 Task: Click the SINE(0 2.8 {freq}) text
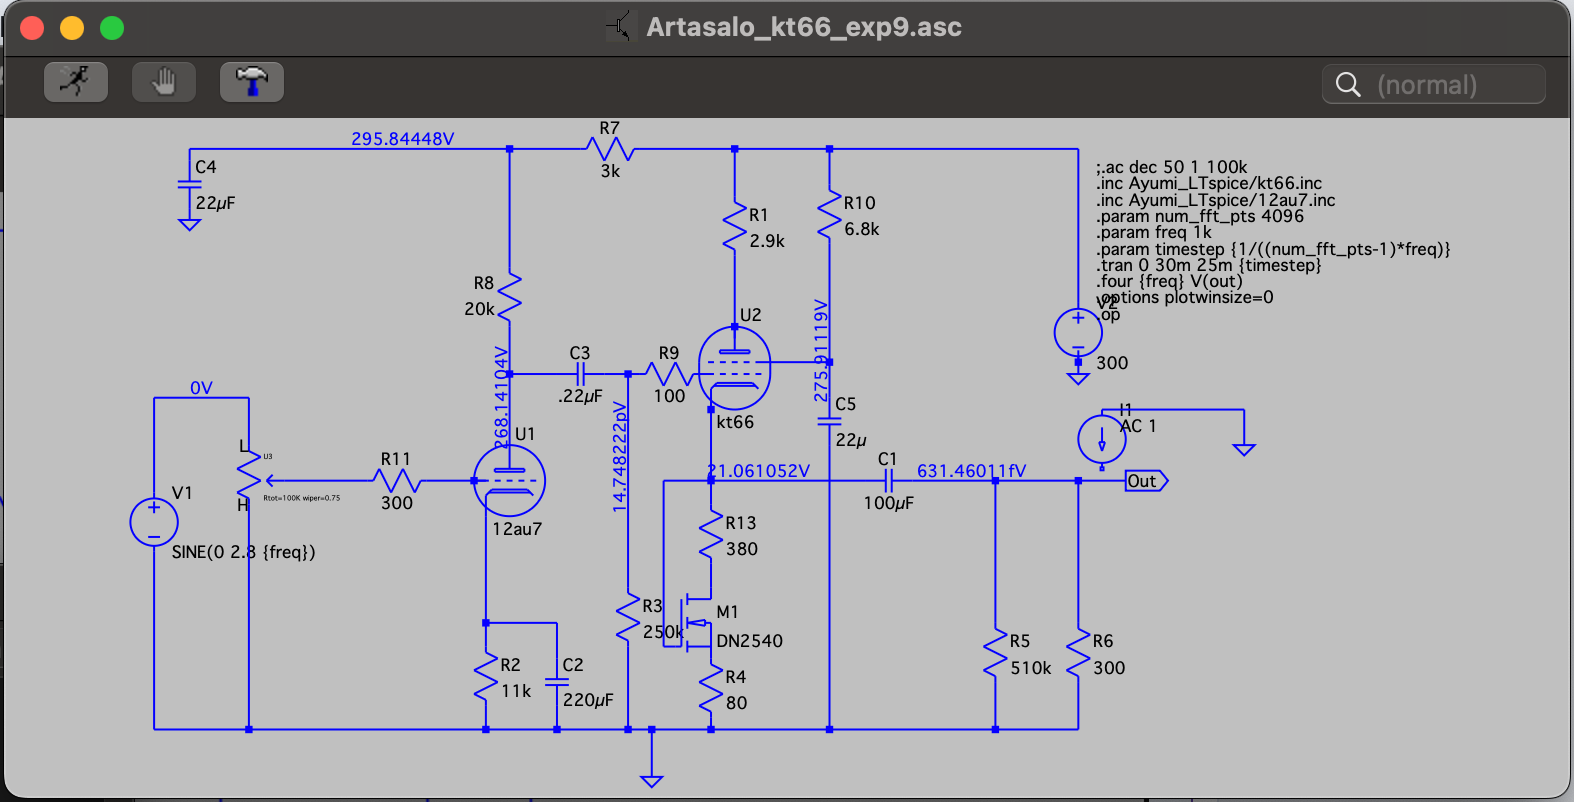[x=243, y=552]
